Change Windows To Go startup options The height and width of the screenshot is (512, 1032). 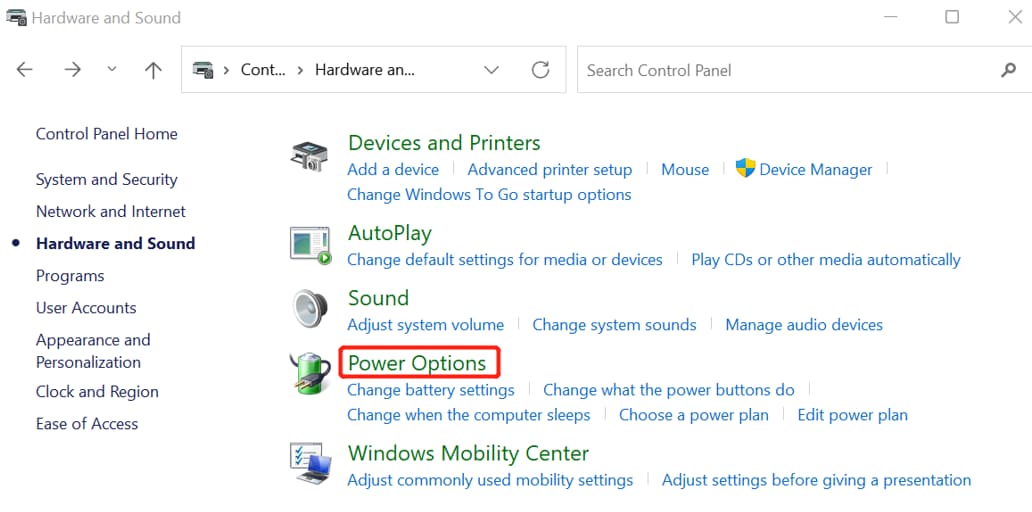tap(489, 195)
